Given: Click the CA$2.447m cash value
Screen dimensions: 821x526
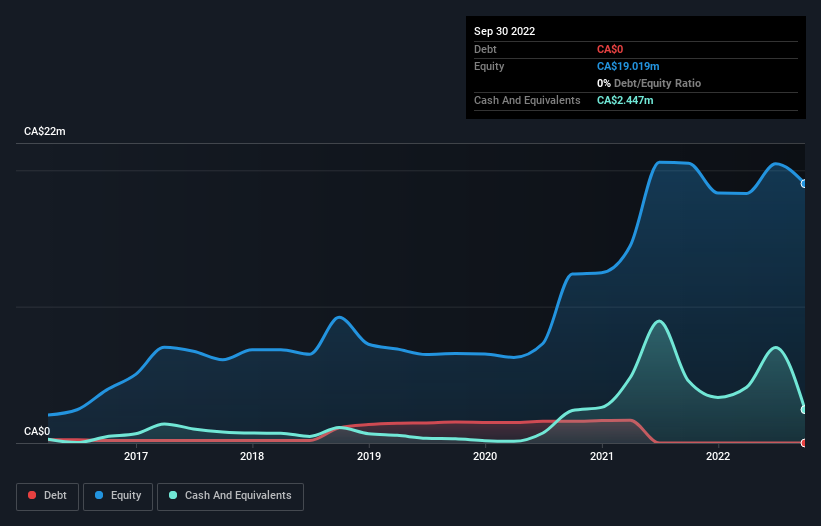Looking at the screenshot, I should pos(625,100).
